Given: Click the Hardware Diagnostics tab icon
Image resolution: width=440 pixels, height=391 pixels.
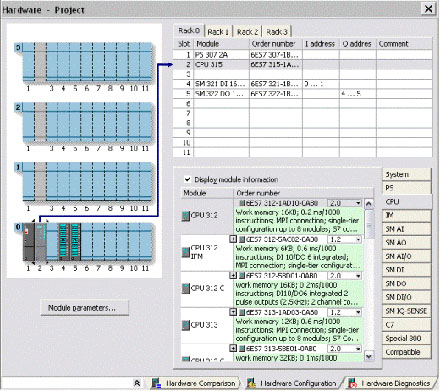Looking at the screenshot, I should (353, 383).
